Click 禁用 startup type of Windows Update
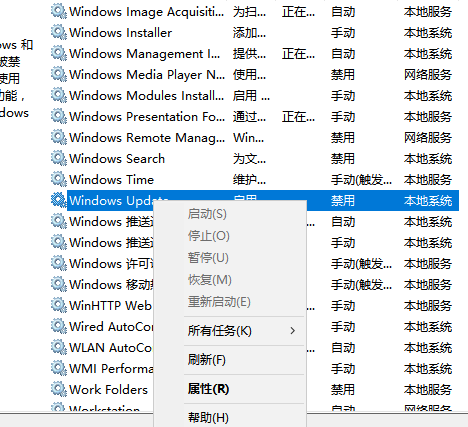Image resolution: width=468 pixels, height=427 pixels. pos(343,201)
